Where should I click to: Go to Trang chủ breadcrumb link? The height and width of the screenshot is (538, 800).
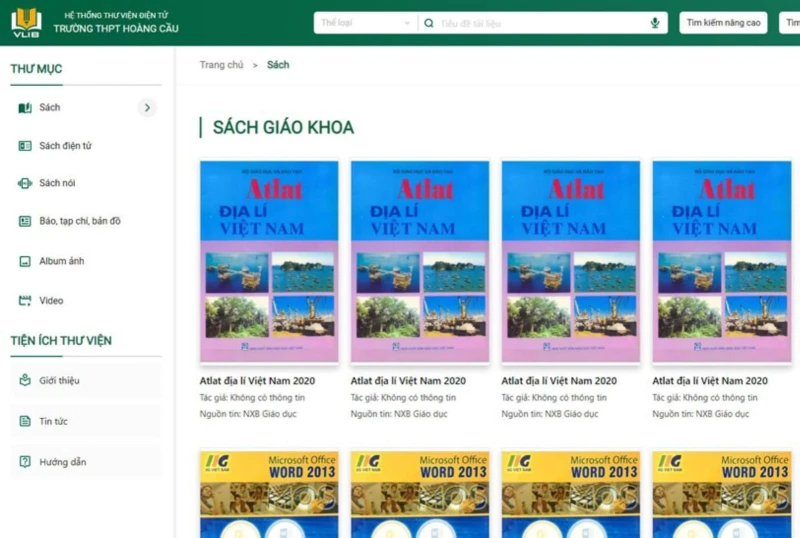point(221,65)
